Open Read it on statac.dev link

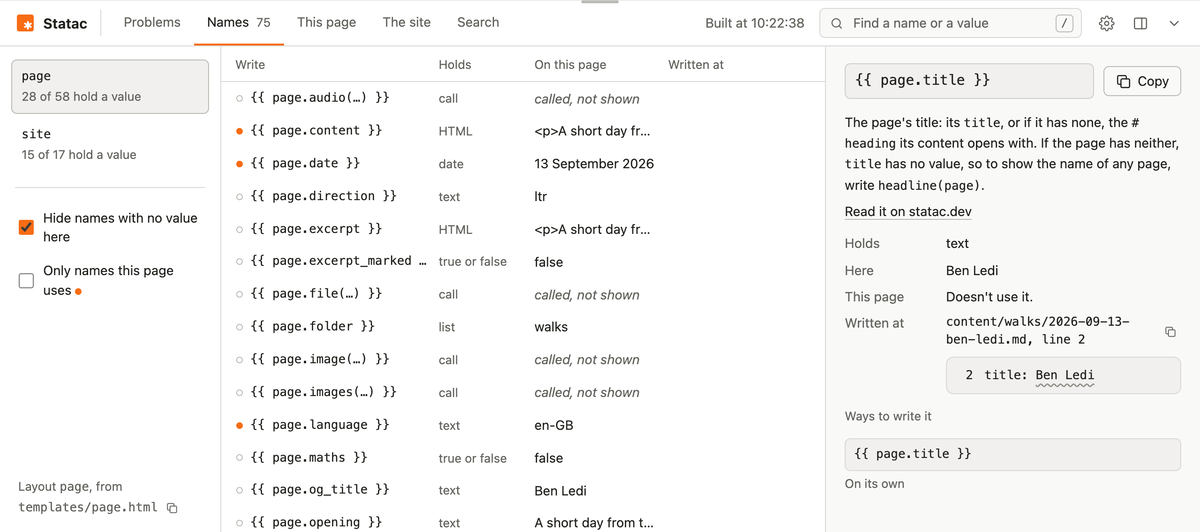click(908, 212)
